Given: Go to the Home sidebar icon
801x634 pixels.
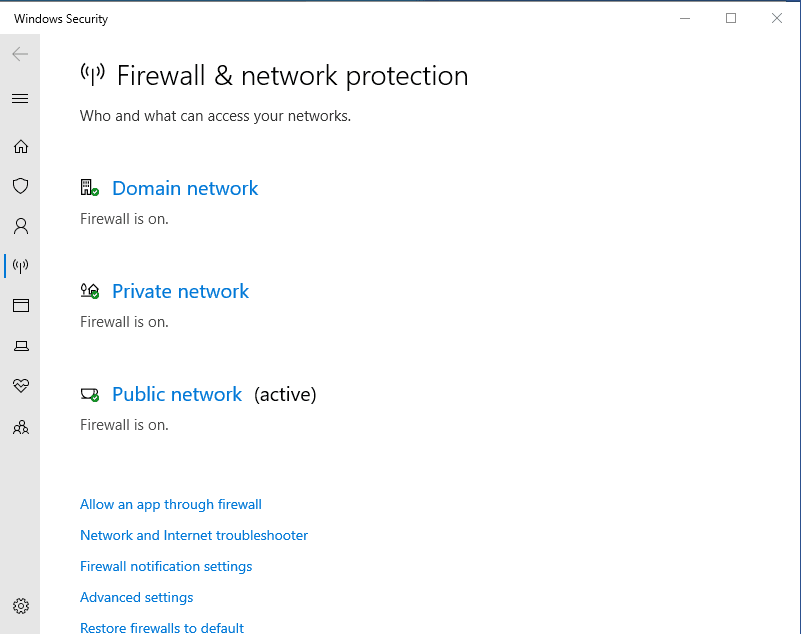Looking at the screenshot, I should 20,147.
